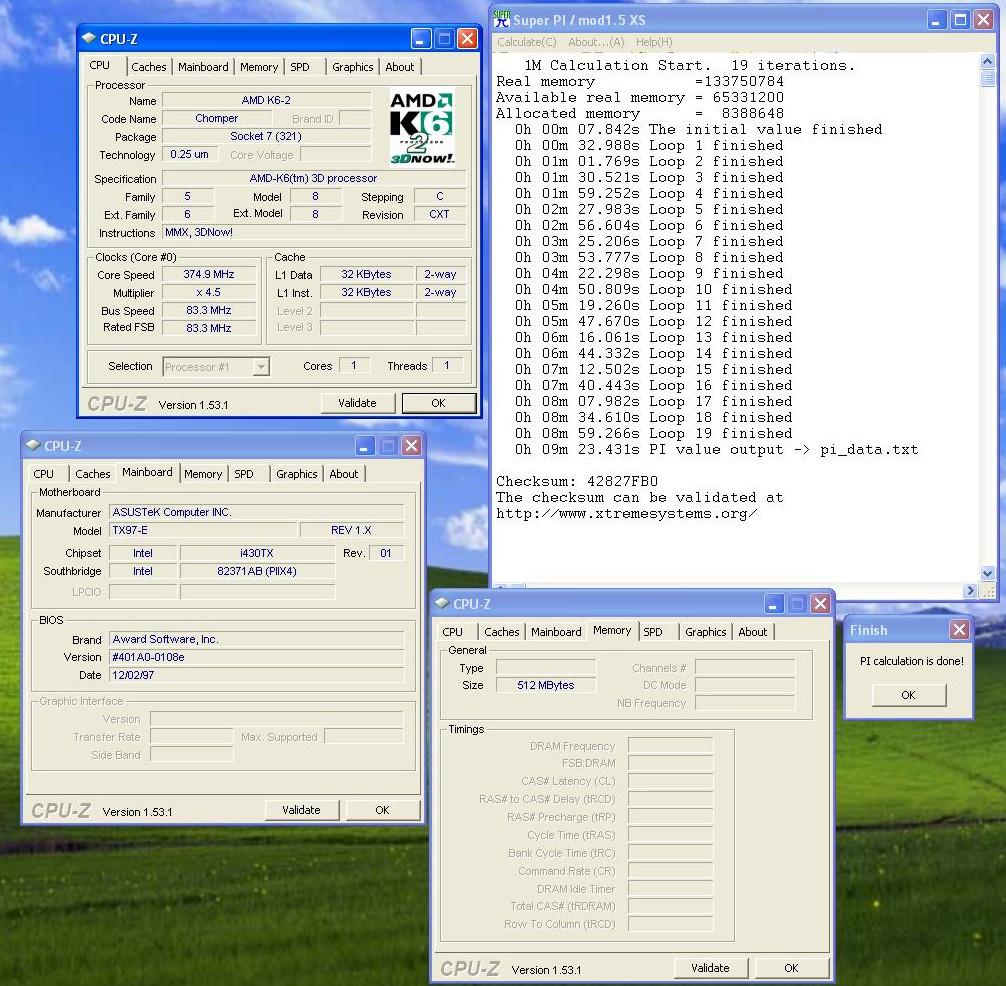Minimize the CPU-Z CPU tab window
This screenshot has height=986, width=1006.
421,39
